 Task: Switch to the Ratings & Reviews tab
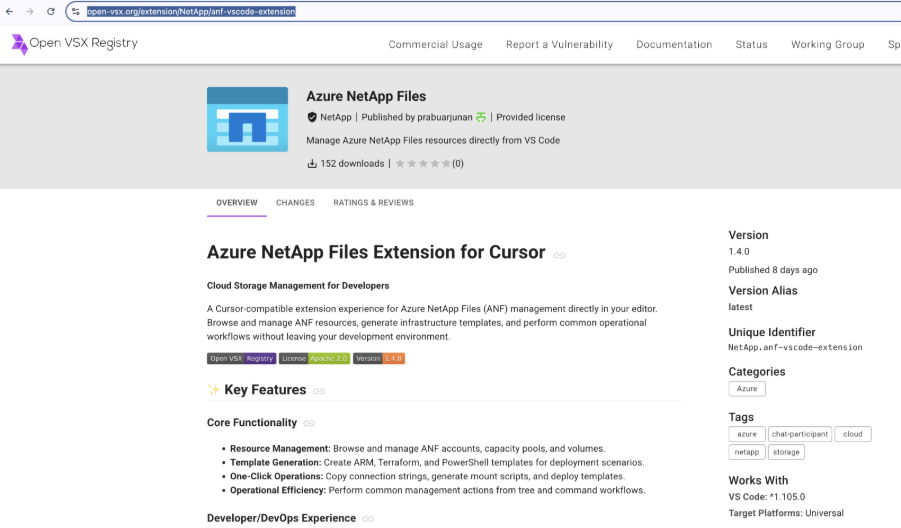[374, 203]
